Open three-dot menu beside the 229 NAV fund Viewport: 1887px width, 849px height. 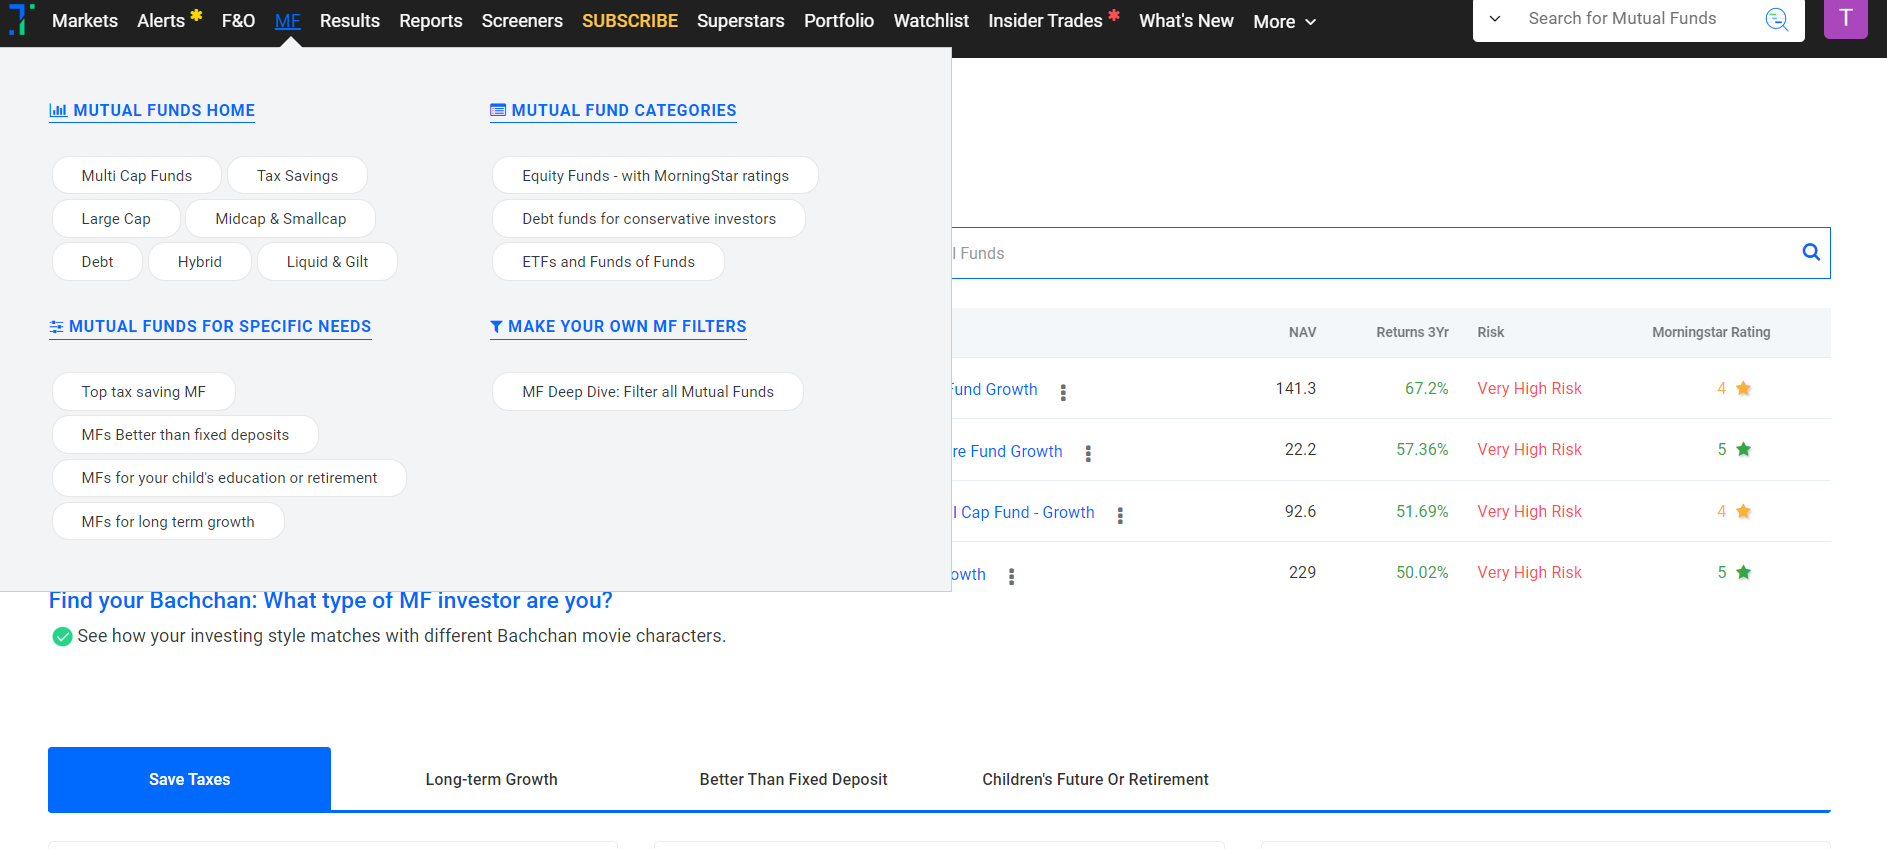(1011, 576)
